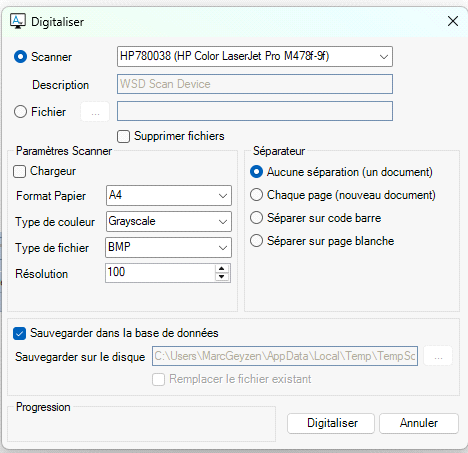The image size is (468, 453).
Task: Select Séparer sur code barre
Action: click(256, 218)
